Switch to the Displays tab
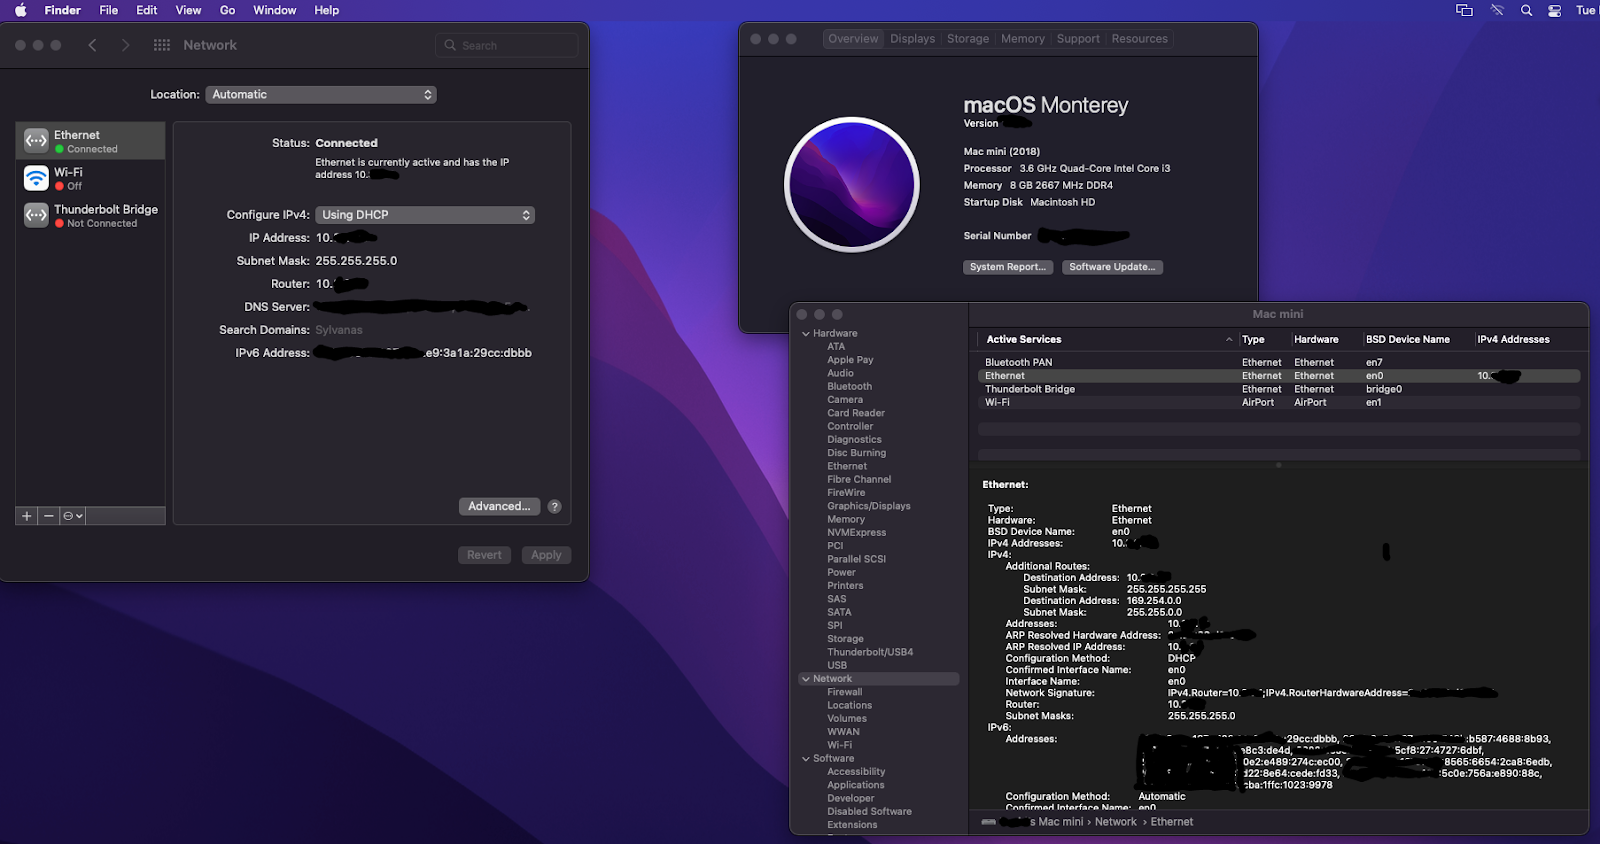This screenshot has width=1600, height=844. pyautogui.click(x=913, y=39)
